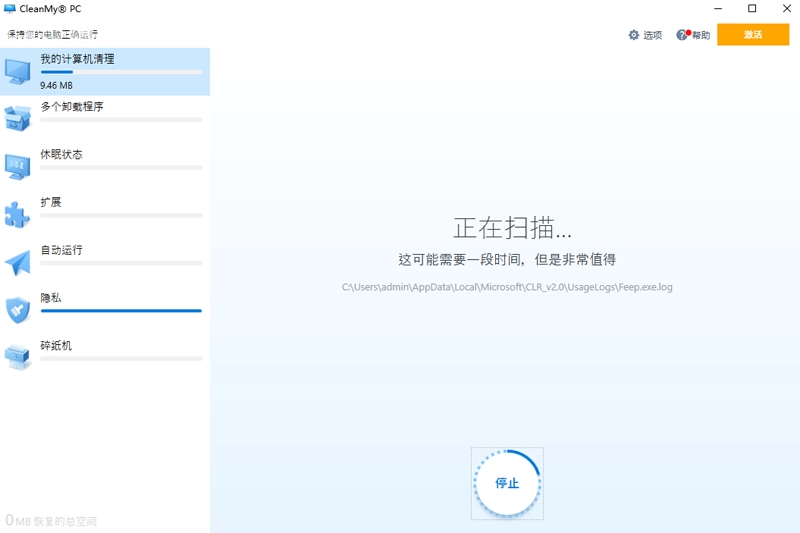Viewport: 800px width, 533px height.
Task: Click the Shredder icon
Action: 18,358
